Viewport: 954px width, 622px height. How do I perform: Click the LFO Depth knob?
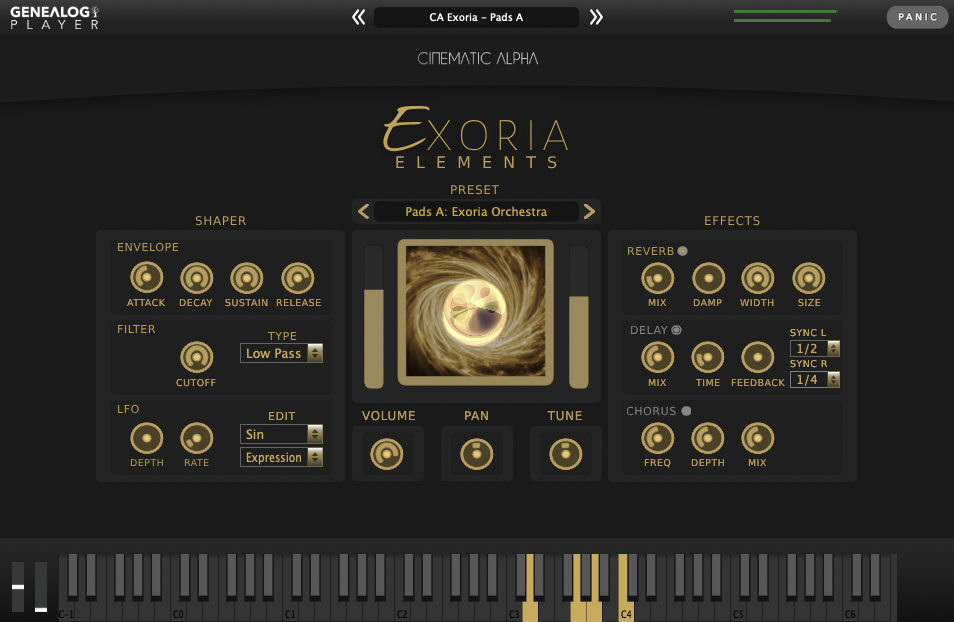(x=147, y=438)
